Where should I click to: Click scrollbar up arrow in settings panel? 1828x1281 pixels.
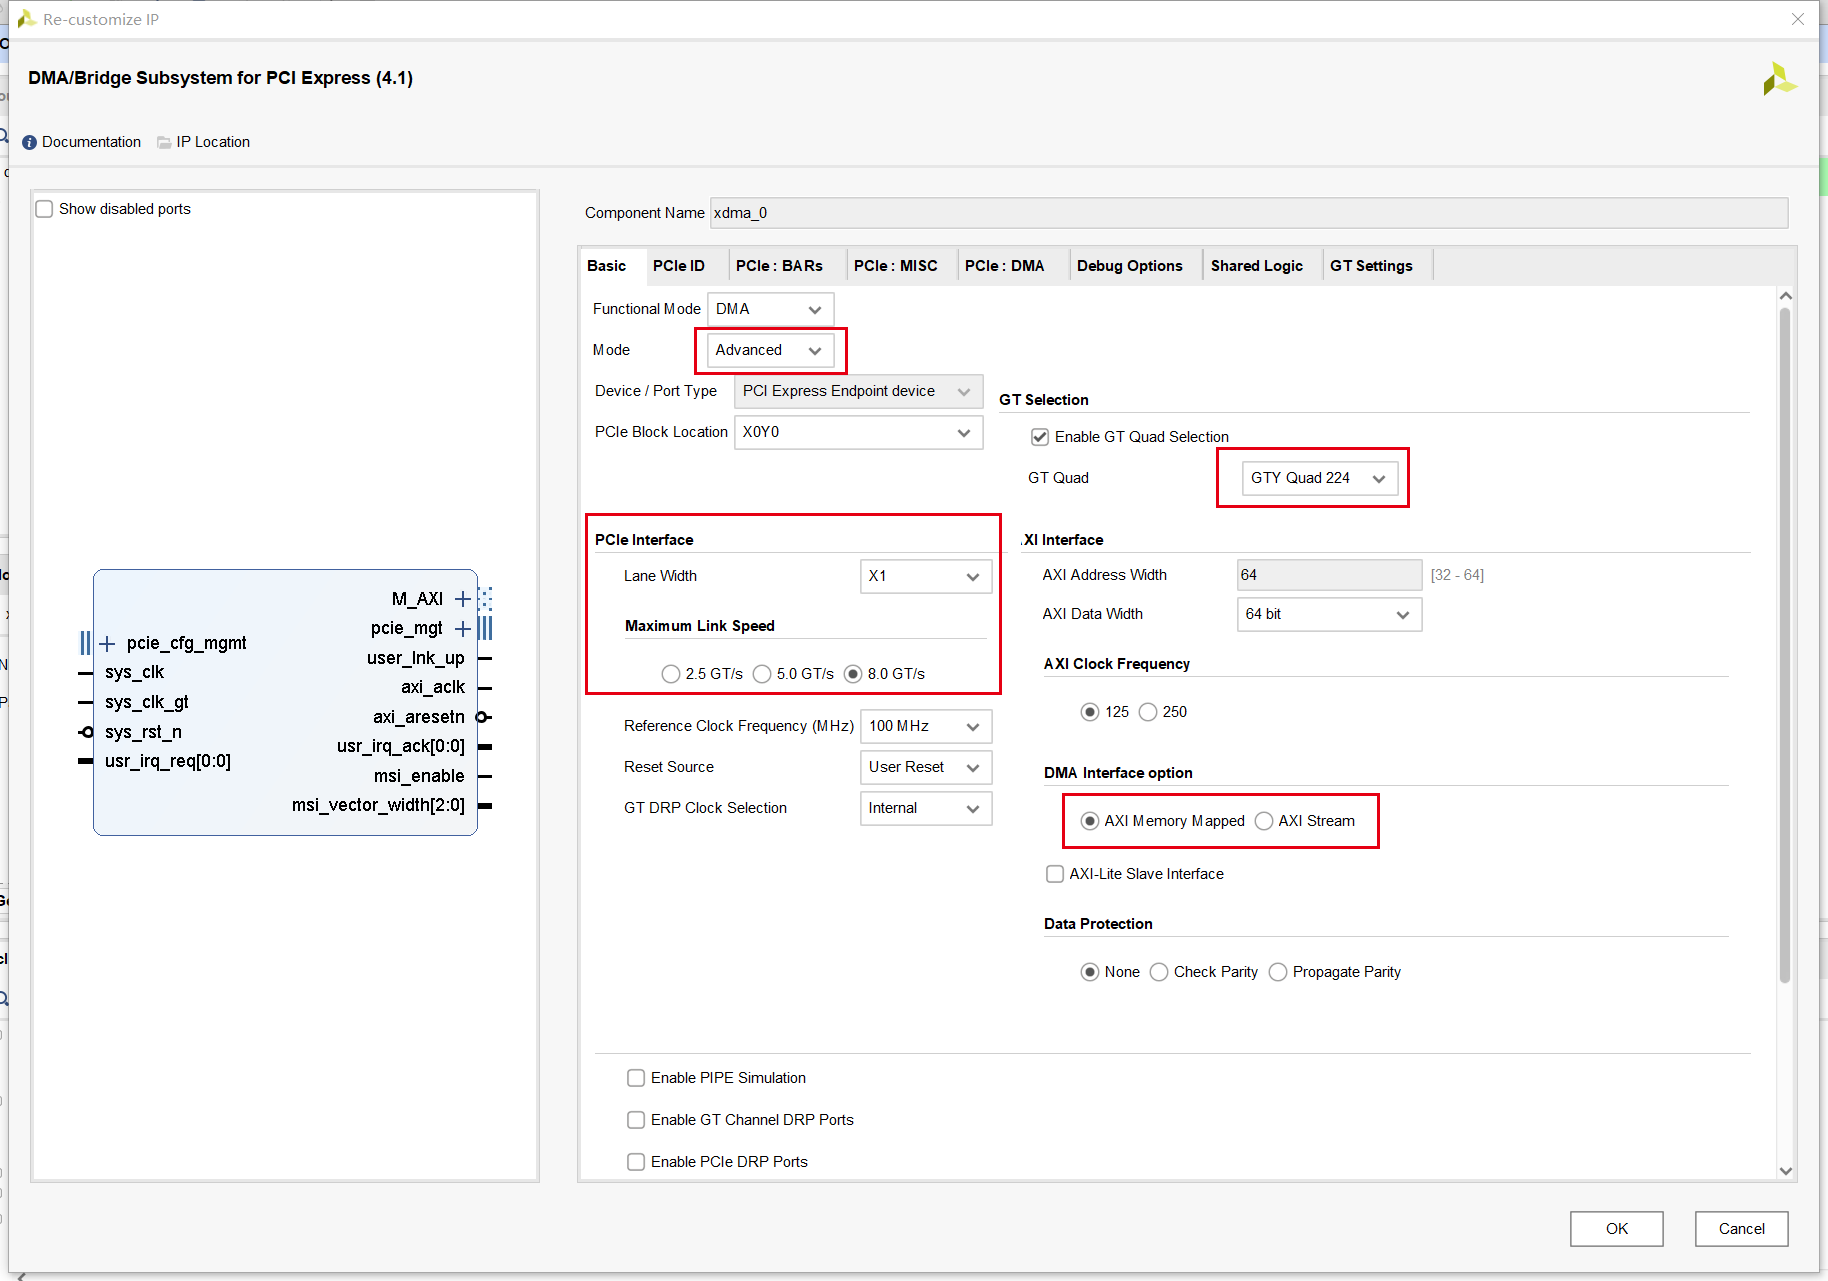click(1785, 296)
